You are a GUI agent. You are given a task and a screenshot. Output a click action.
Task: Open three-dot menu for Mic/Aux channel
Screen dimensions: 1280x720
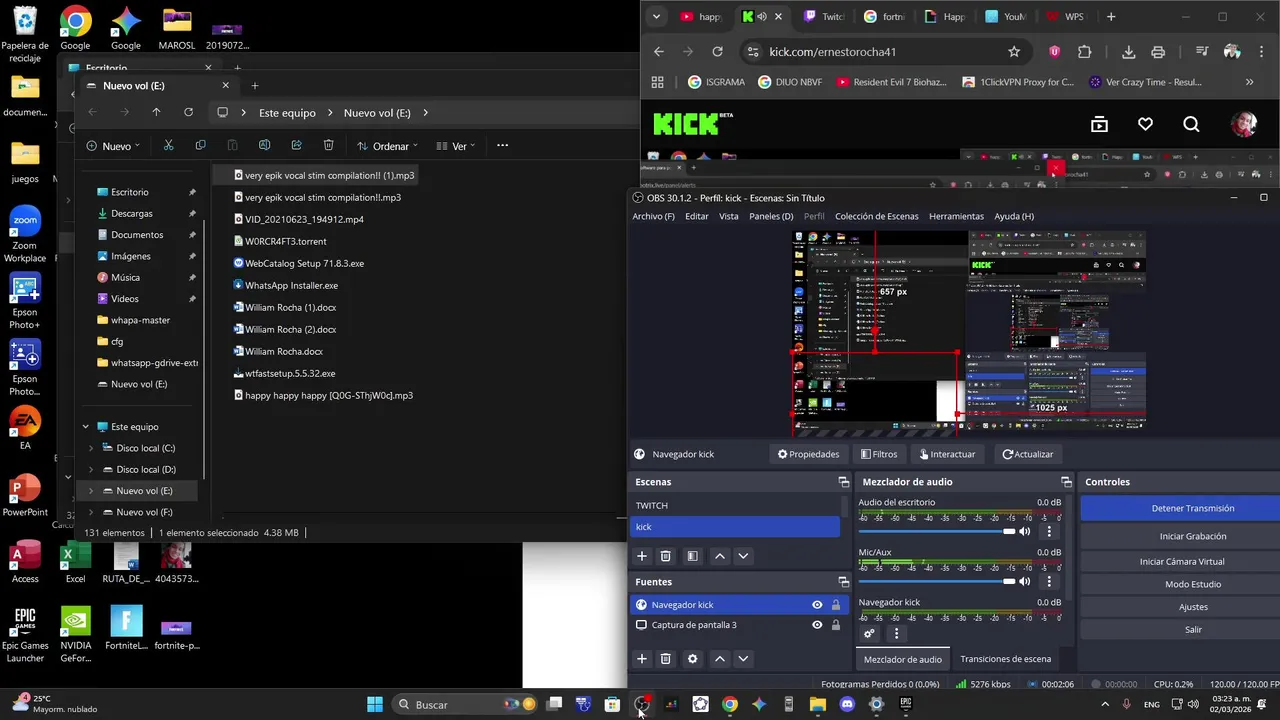pyautogui.click(x=1049, y=581)
